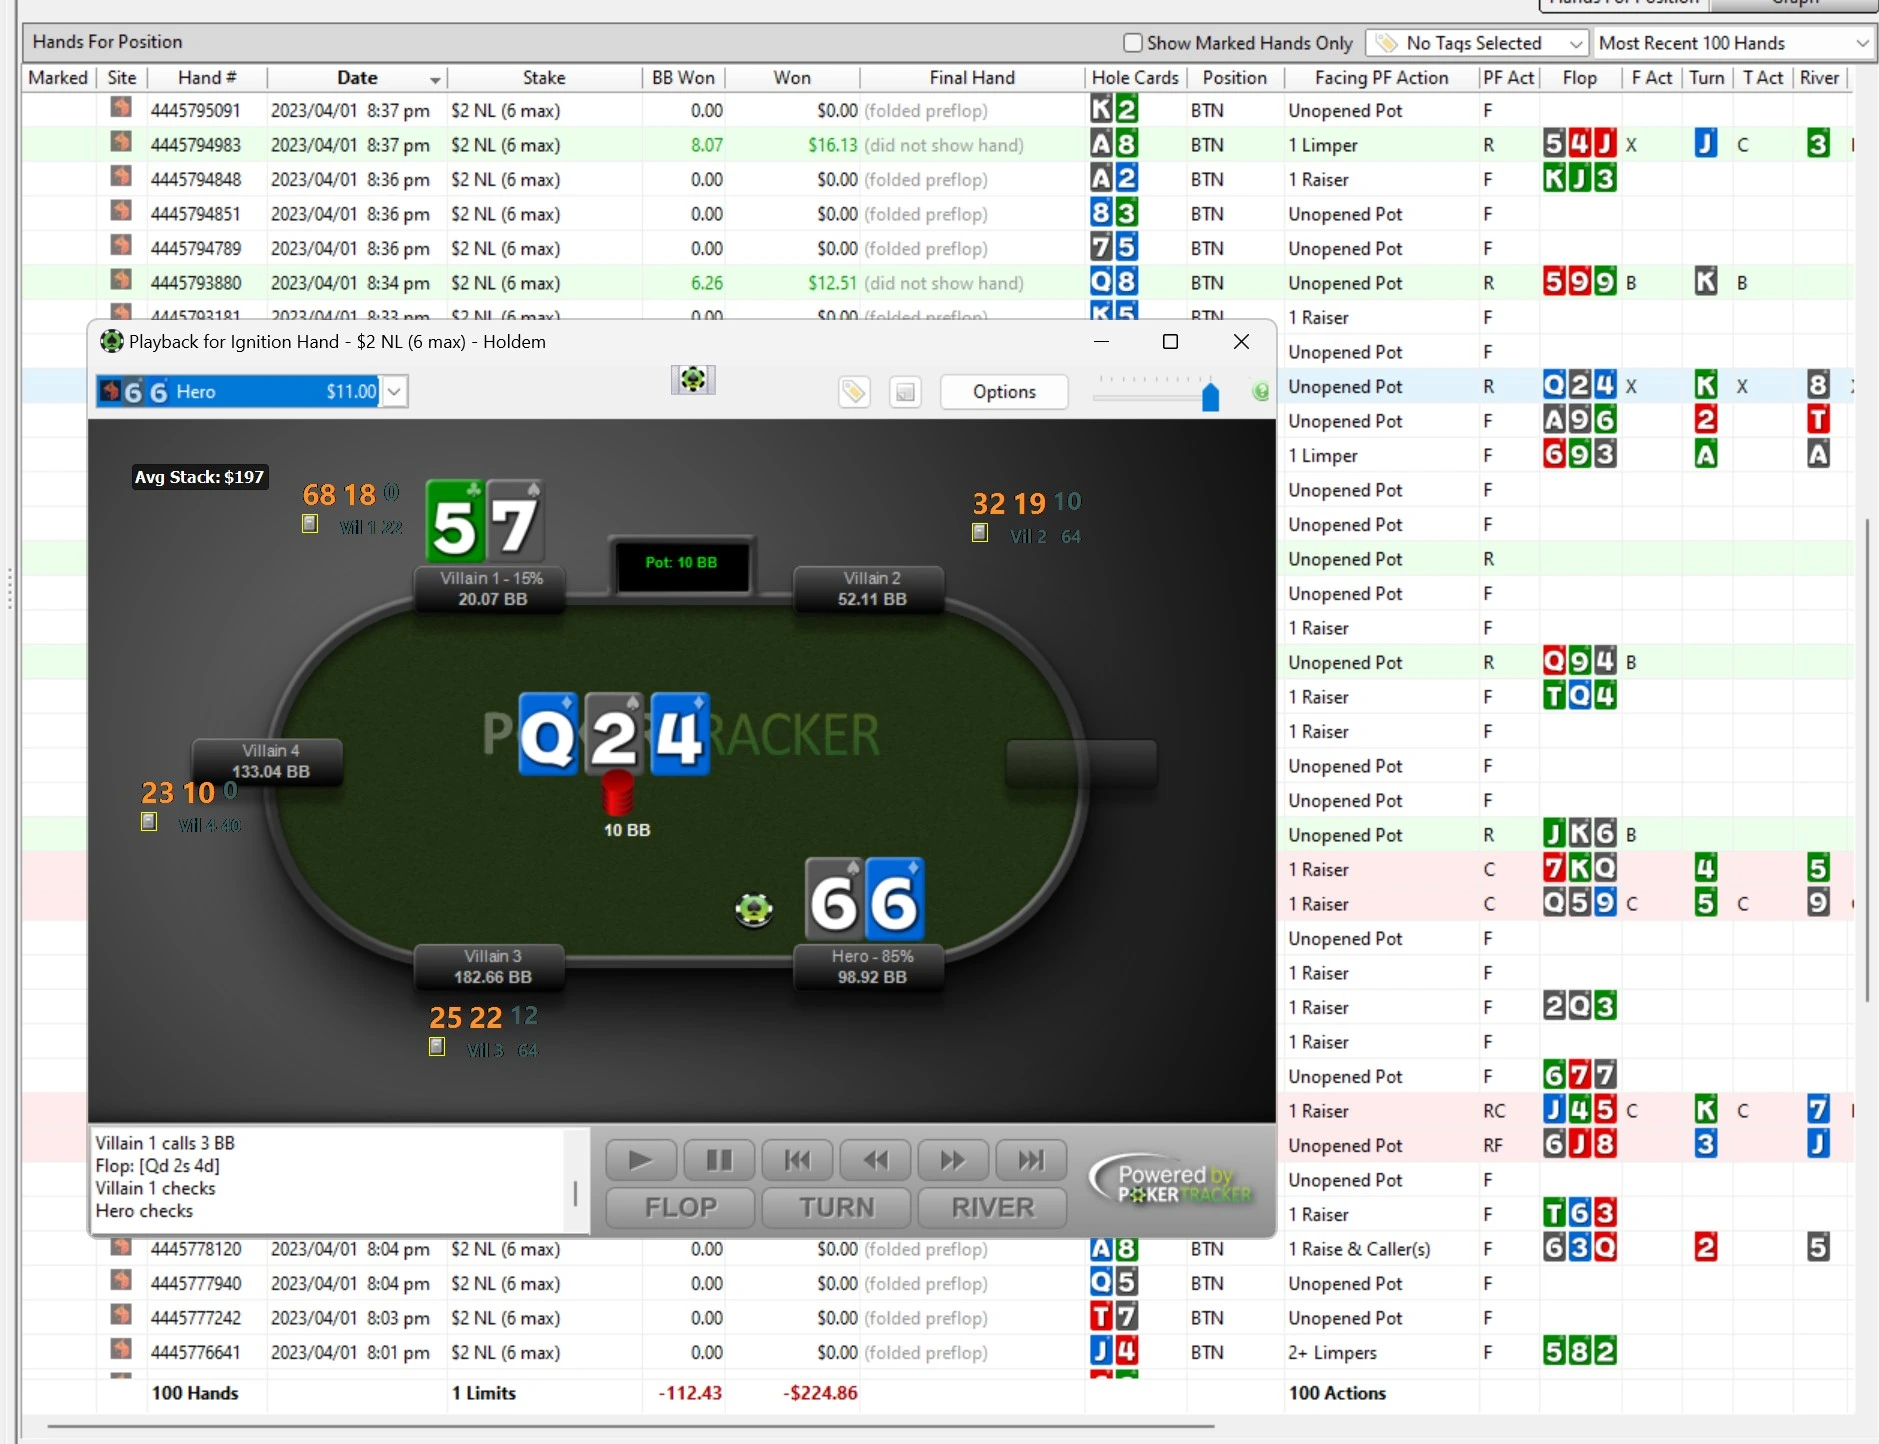This screenshot has height=1444, width=1879.
Task: Click the Date column sort arrow
Action: pos(435,79)
